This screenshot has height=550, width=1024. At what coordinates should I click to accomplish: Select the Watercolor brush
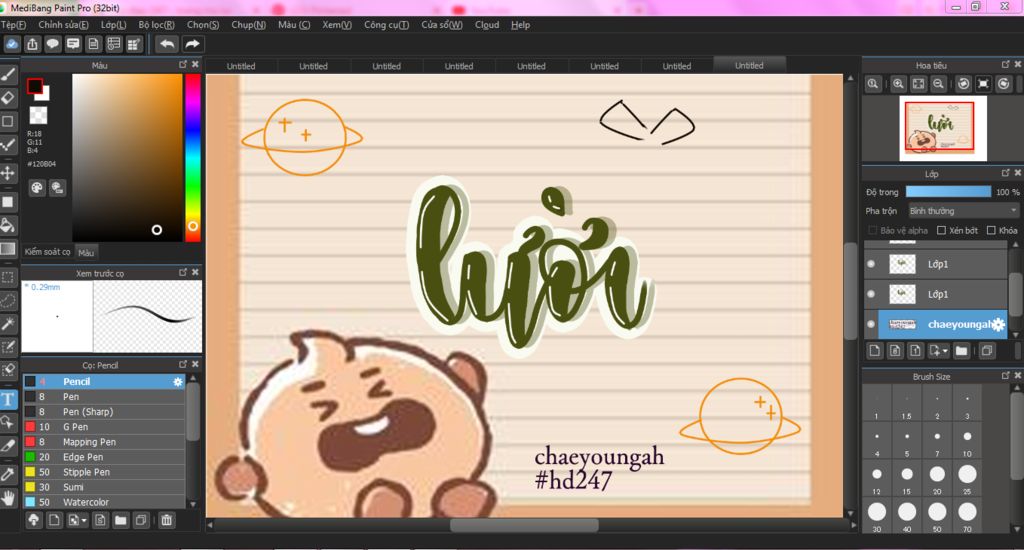pyautogui.click(x=104, y=502)
